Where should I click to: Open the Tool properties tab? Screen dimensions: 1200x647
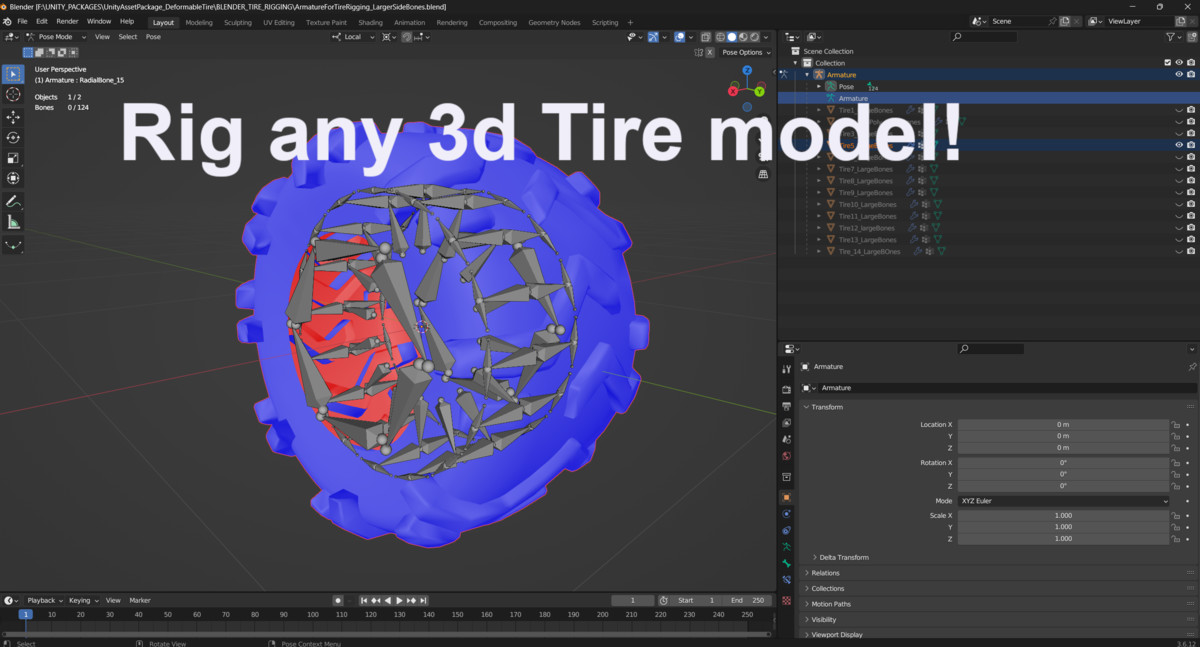point(787,369)
